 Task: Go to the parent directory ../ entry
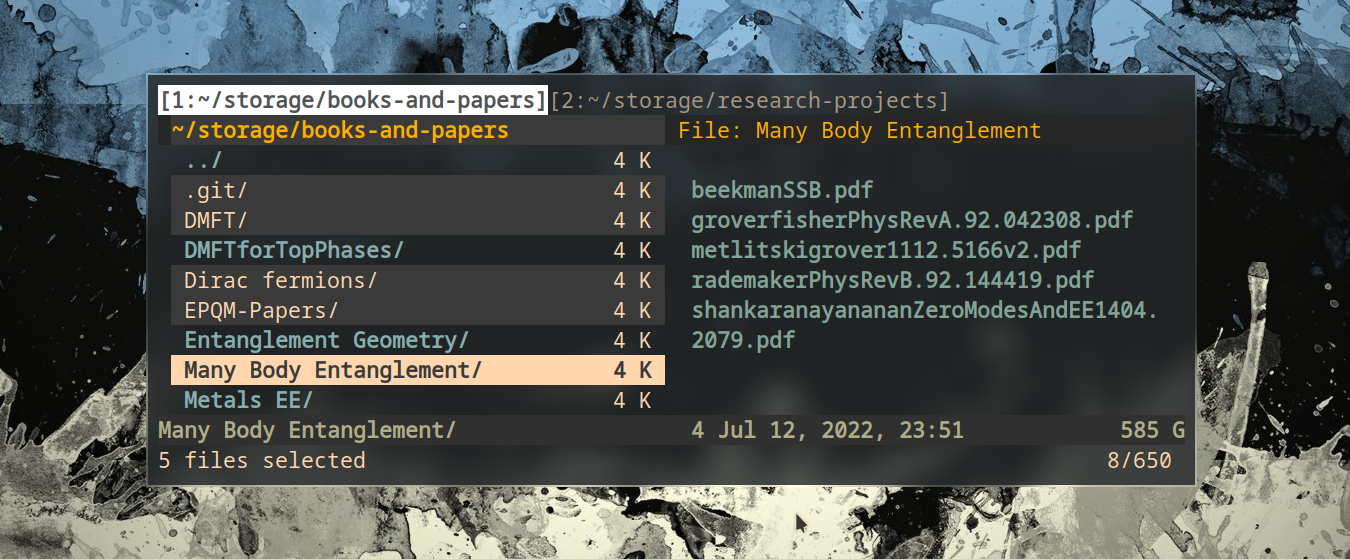203,160
